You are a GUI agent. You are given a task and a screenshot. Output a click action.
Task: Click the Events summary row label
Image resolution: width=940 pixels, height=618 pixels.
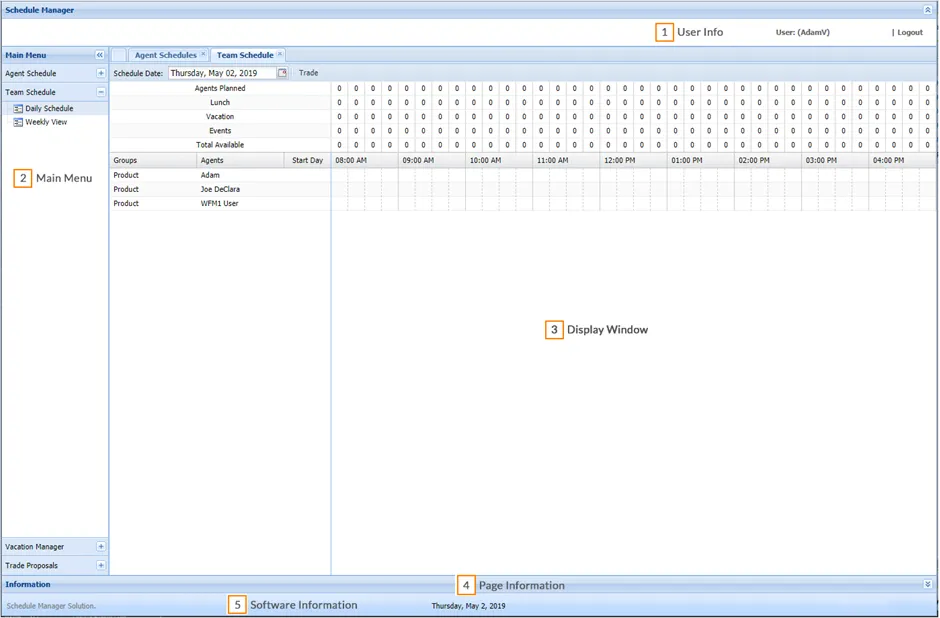coord(220,131)
